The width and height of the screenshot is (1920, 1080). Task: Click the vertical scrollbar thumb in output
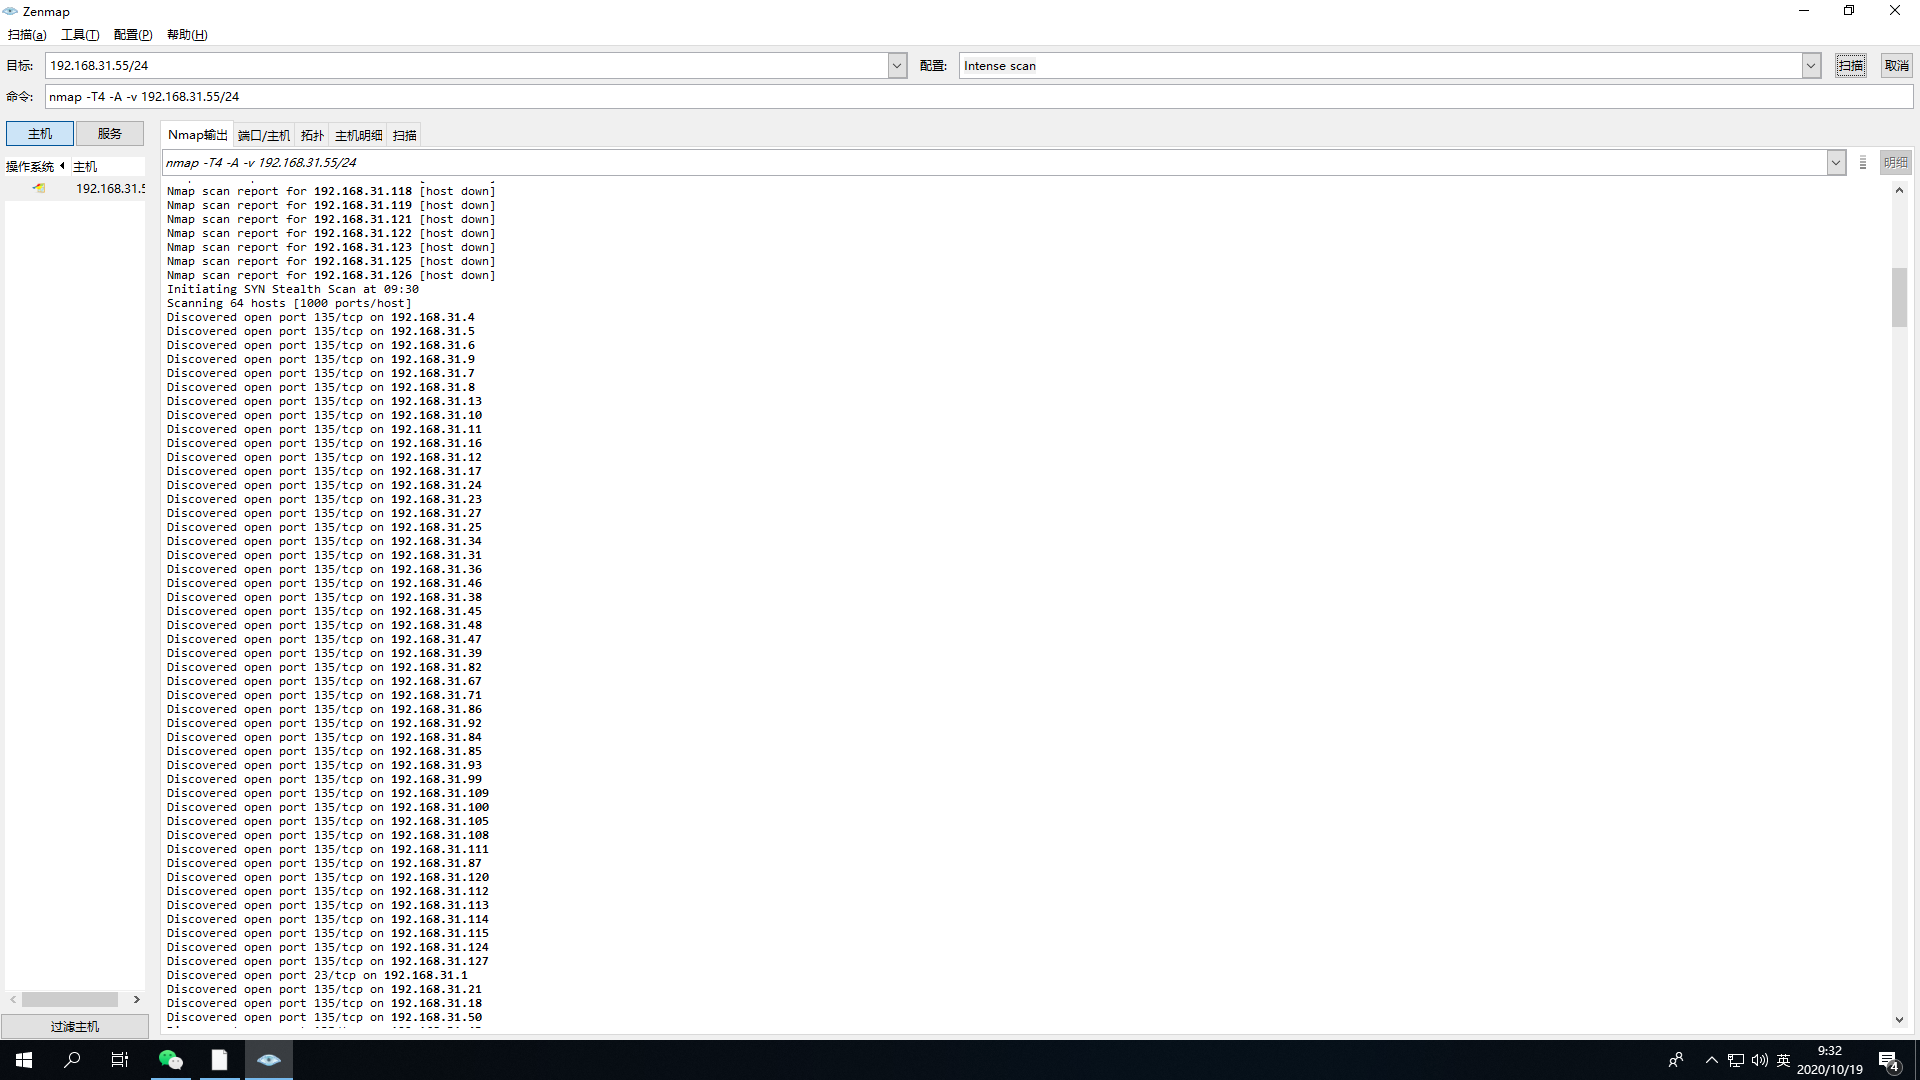tap(1899, 297)
